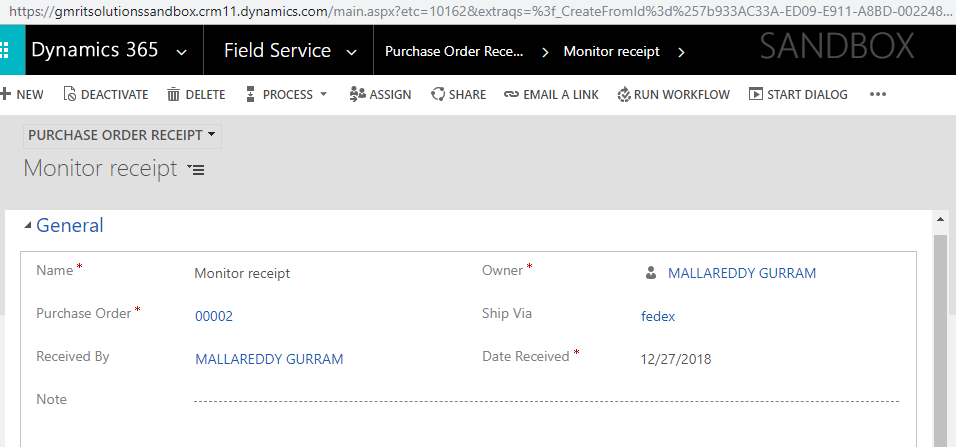Open purchase order 00002 link

coord(214,316)
